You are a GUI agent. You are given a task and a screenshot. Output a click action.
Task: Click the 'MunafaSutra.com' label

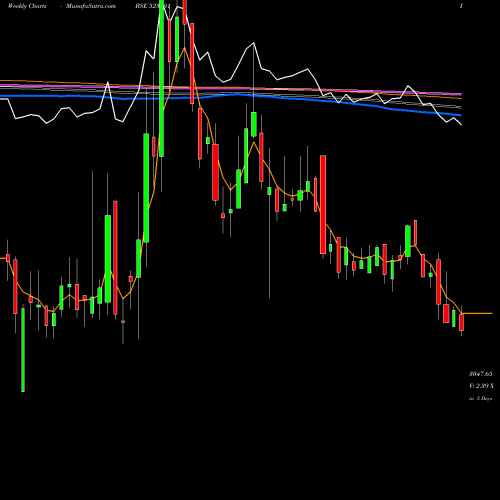(x=91, y=6)
